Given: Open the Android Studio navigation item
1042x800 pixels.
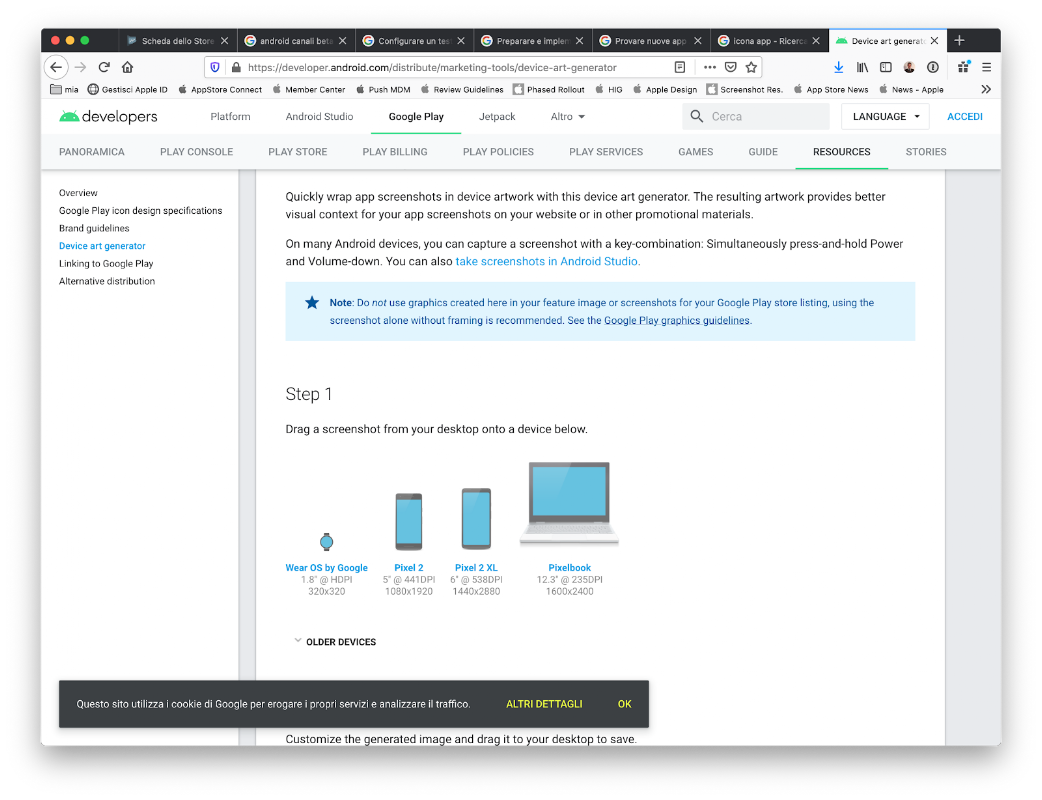Looking at the screenshot, I should tap(319, 116).
